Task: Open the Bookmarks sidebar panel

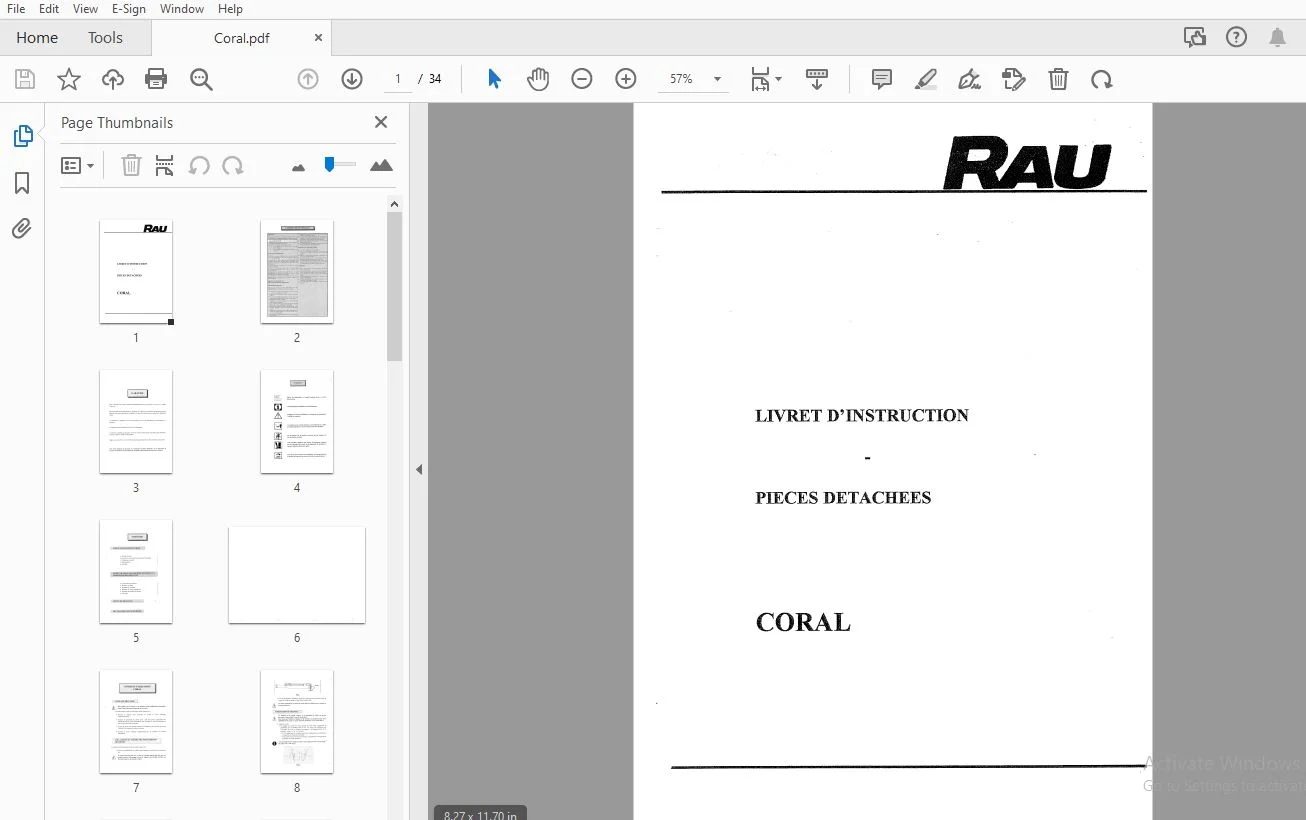Action: (22, 183)
